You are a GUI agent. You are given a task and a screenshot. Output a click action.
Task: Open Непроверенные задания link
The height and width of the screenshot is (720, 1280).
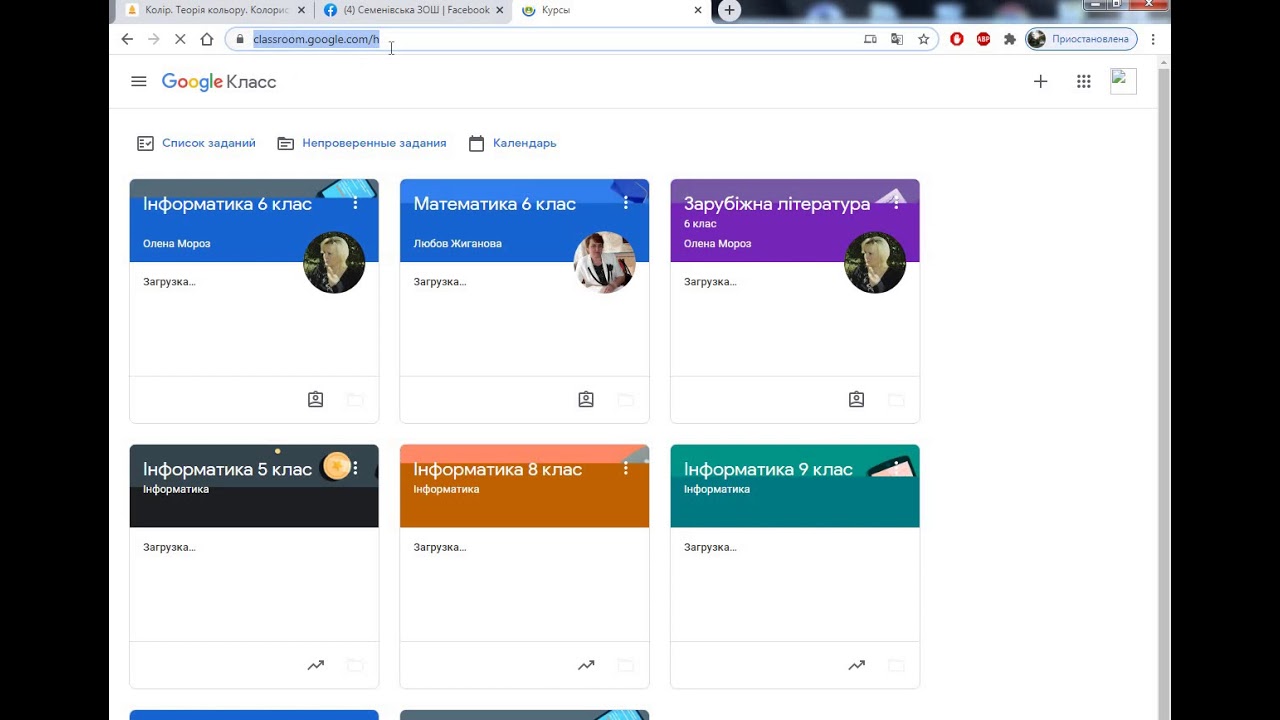tap(362, 143)
